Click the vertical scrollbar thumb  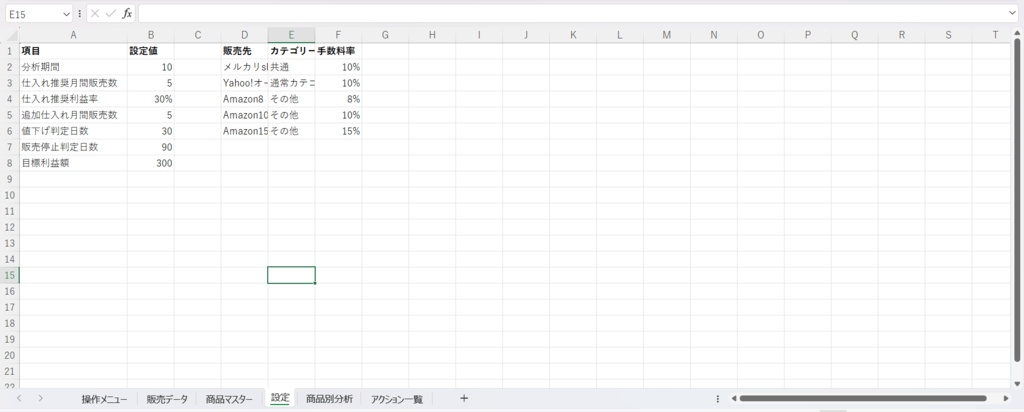coord(1017,199)
